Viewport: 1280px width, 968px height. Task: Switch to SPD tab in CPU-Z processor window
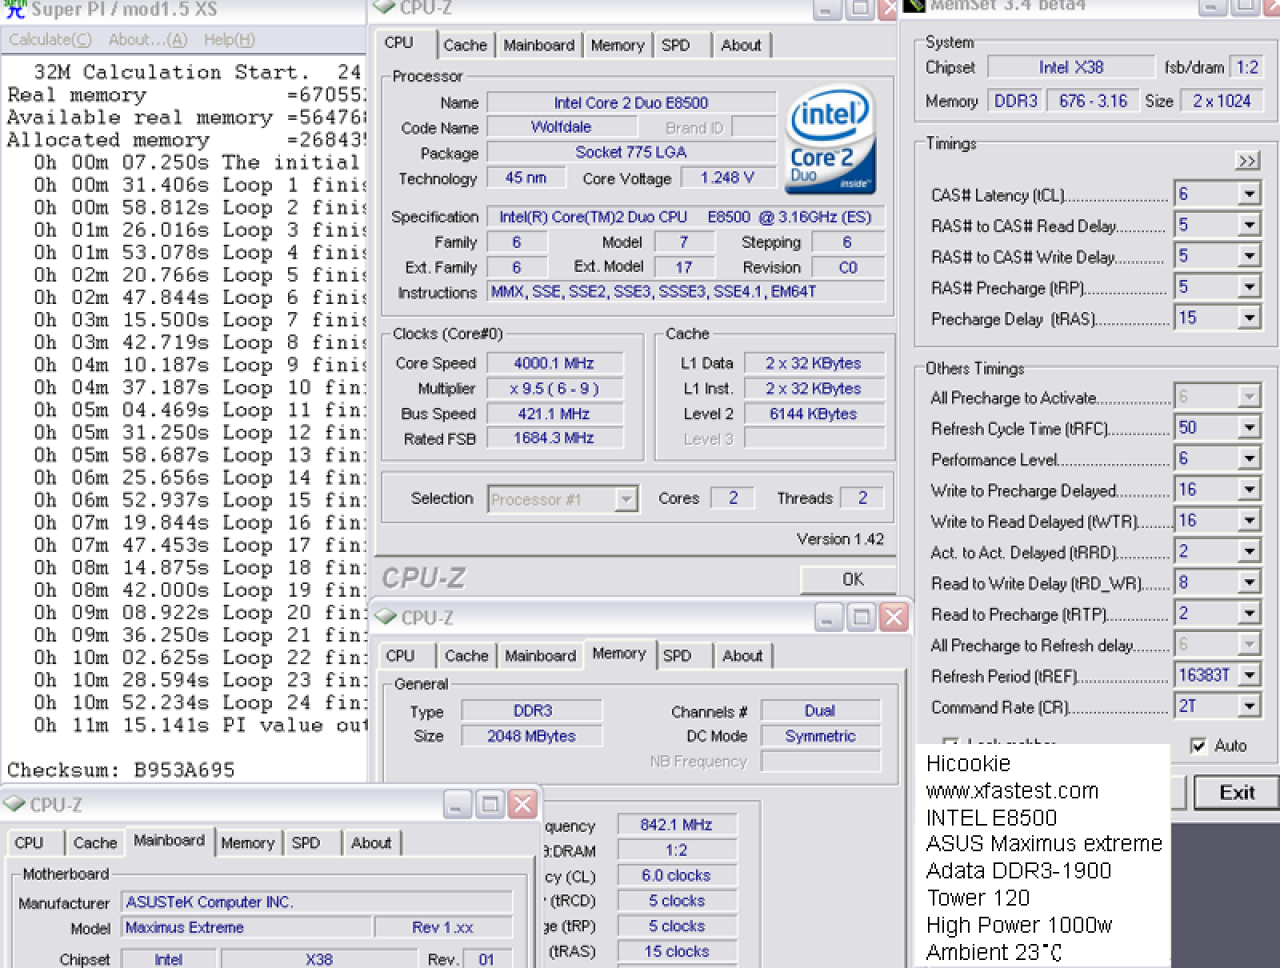coord(676,46)
